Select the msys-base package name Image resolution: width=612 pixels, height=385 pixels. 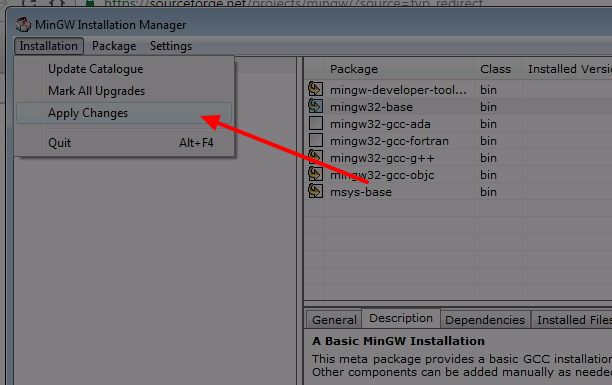361,192
